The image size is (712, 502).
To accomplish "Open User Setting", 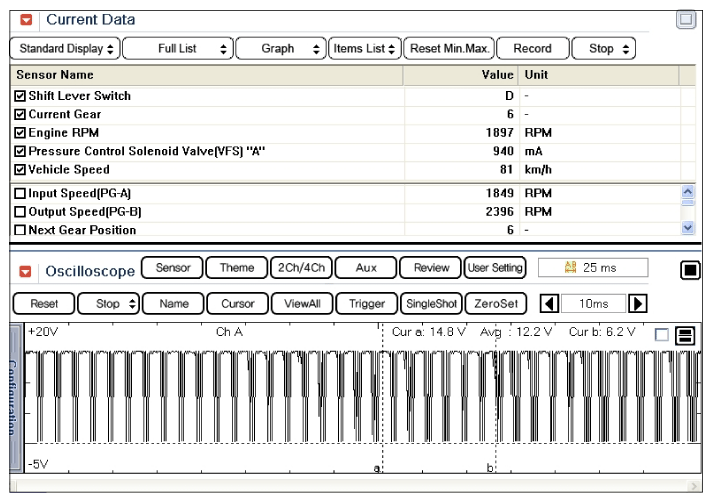I will click(495, 268).
